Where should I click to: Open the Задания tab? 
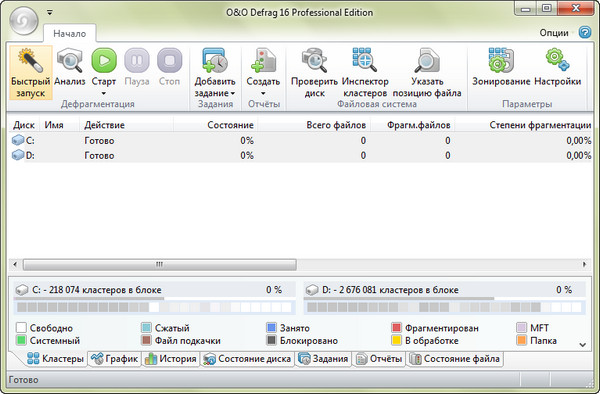(x=323, y=359)
